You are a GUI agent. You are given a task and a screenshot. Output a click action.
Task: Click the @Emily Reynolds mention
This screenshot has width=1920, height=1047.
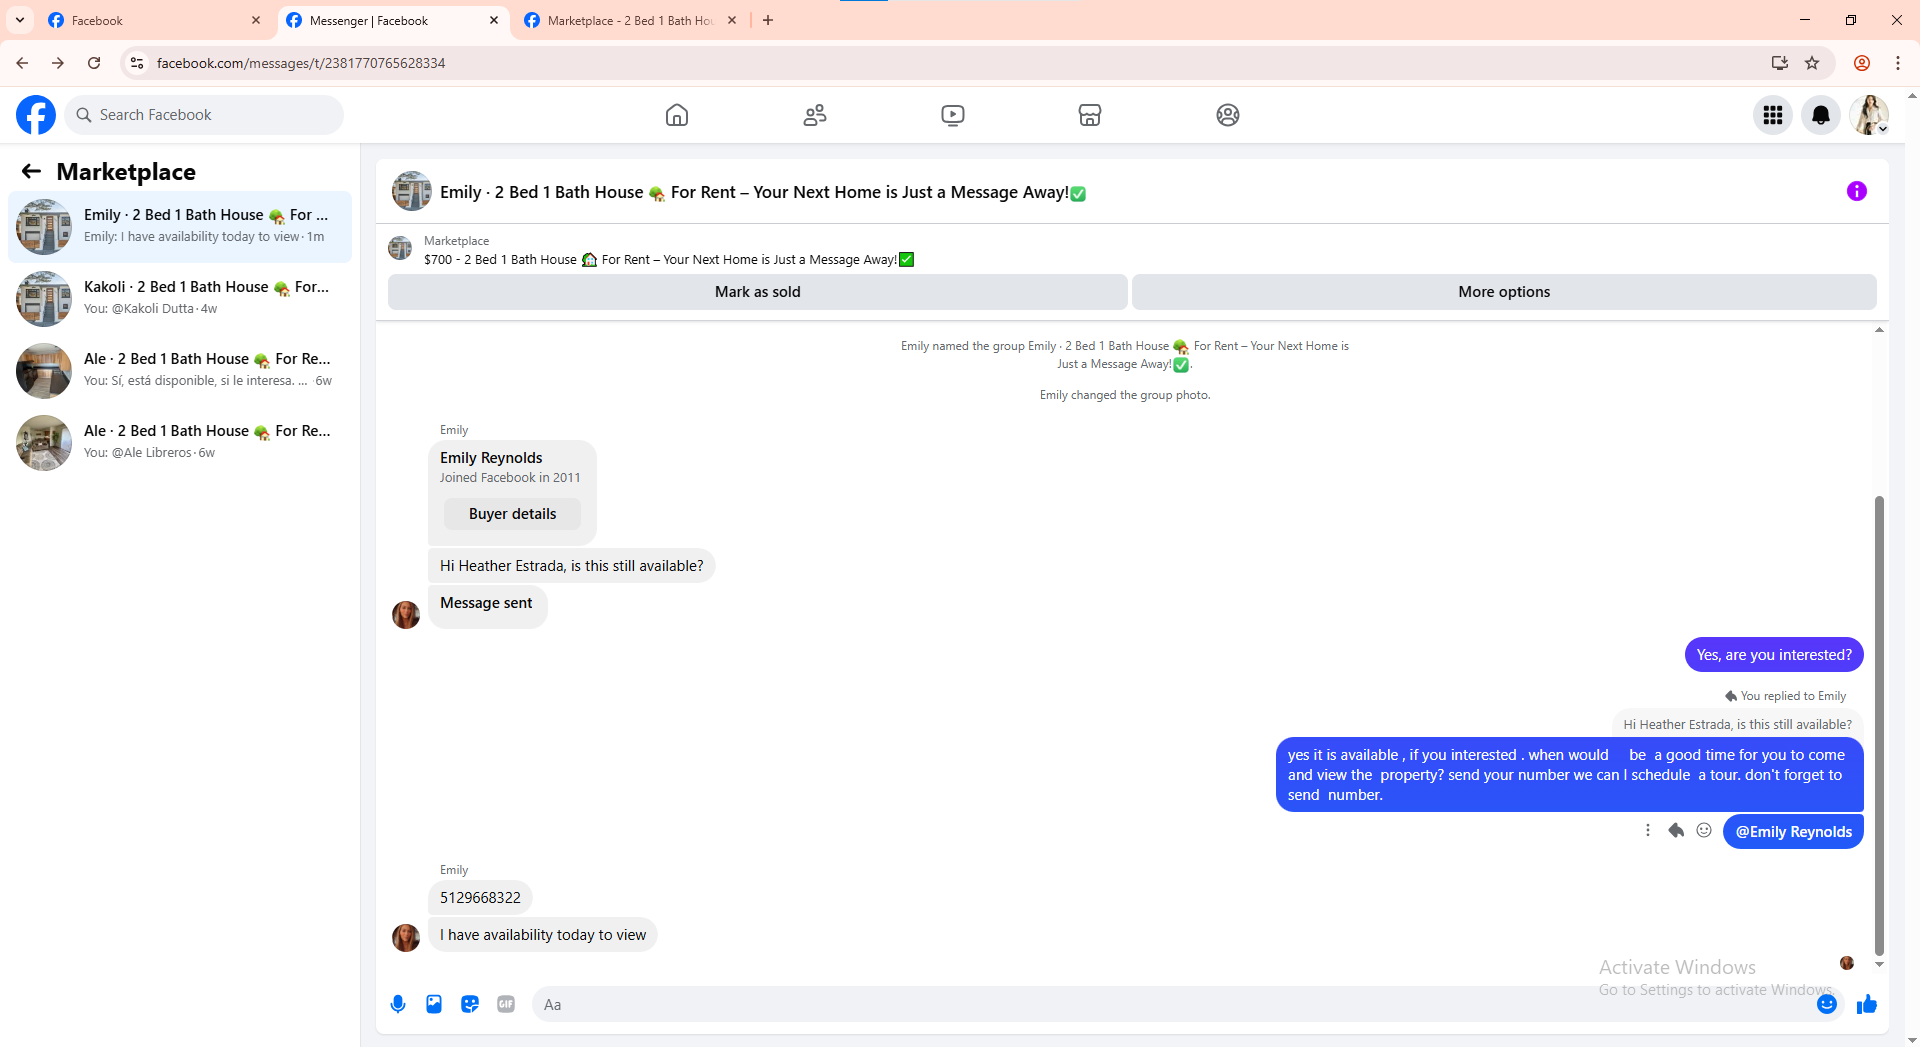coord(1793,832)
